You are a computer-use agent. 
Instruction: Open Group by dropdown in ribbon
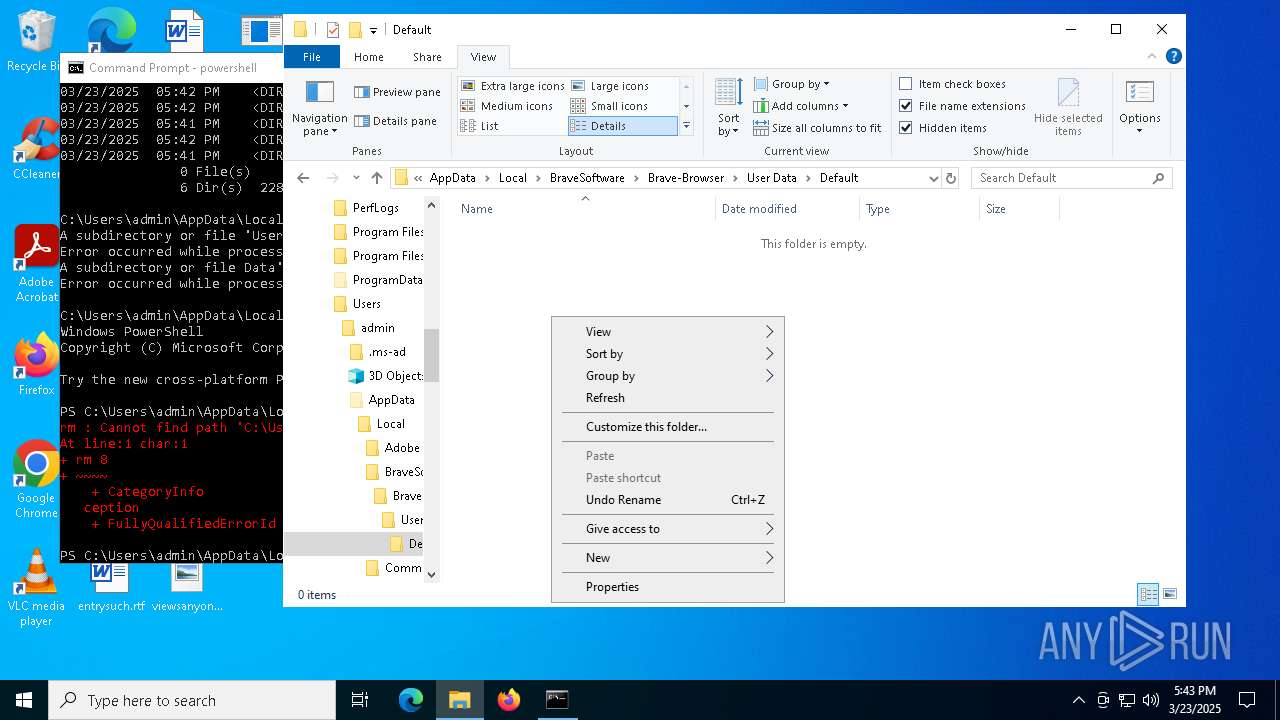click(x=791, y=84)
